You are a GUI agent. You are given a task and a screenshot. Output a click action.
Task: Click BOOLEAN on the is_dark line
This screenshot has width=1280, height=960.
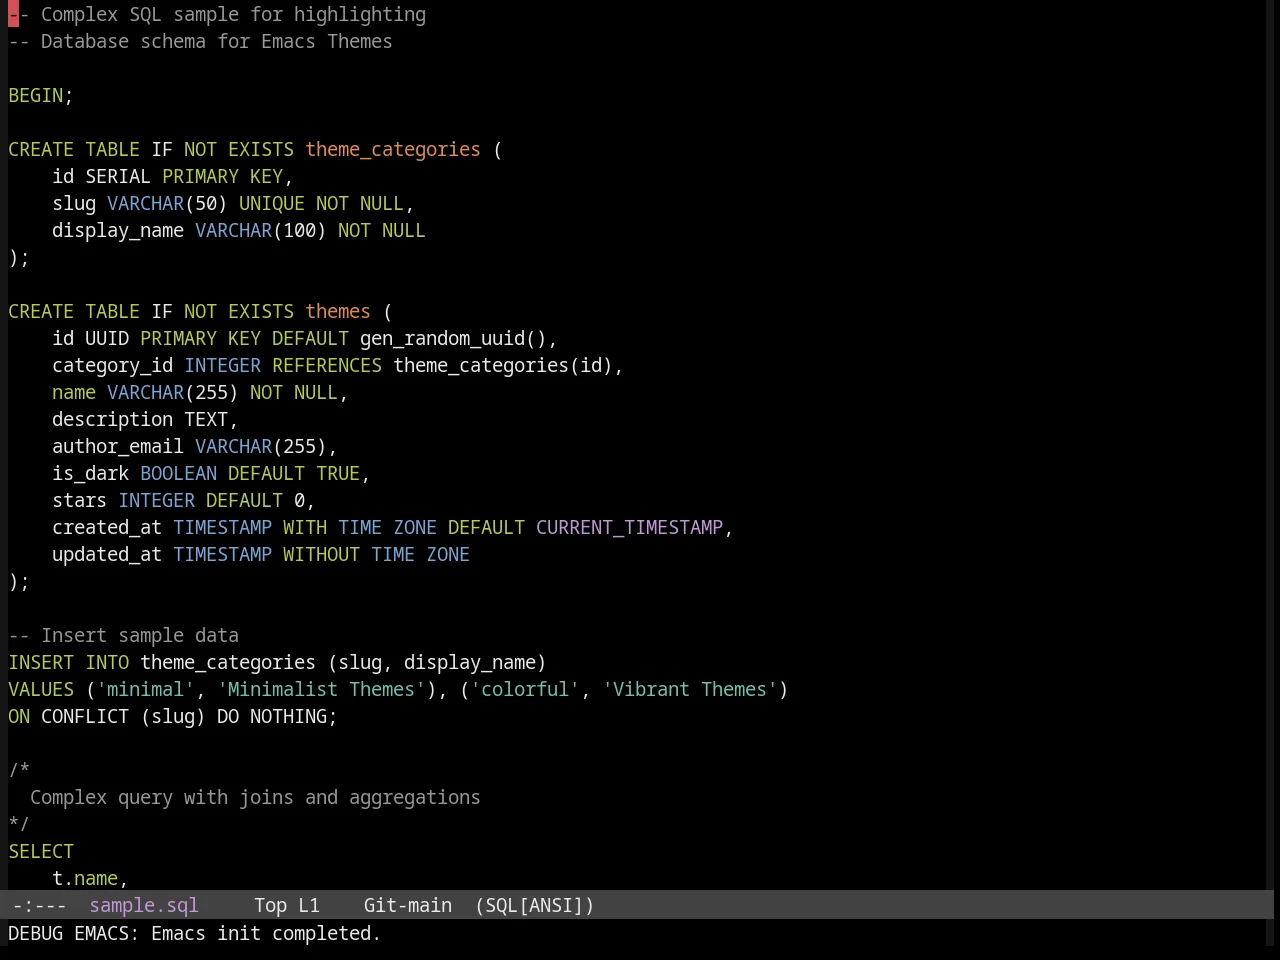178,474
